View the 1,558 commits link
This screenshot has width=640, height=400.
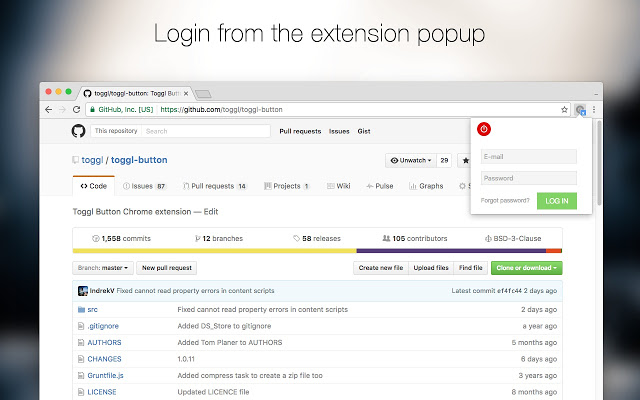(122, 238)
